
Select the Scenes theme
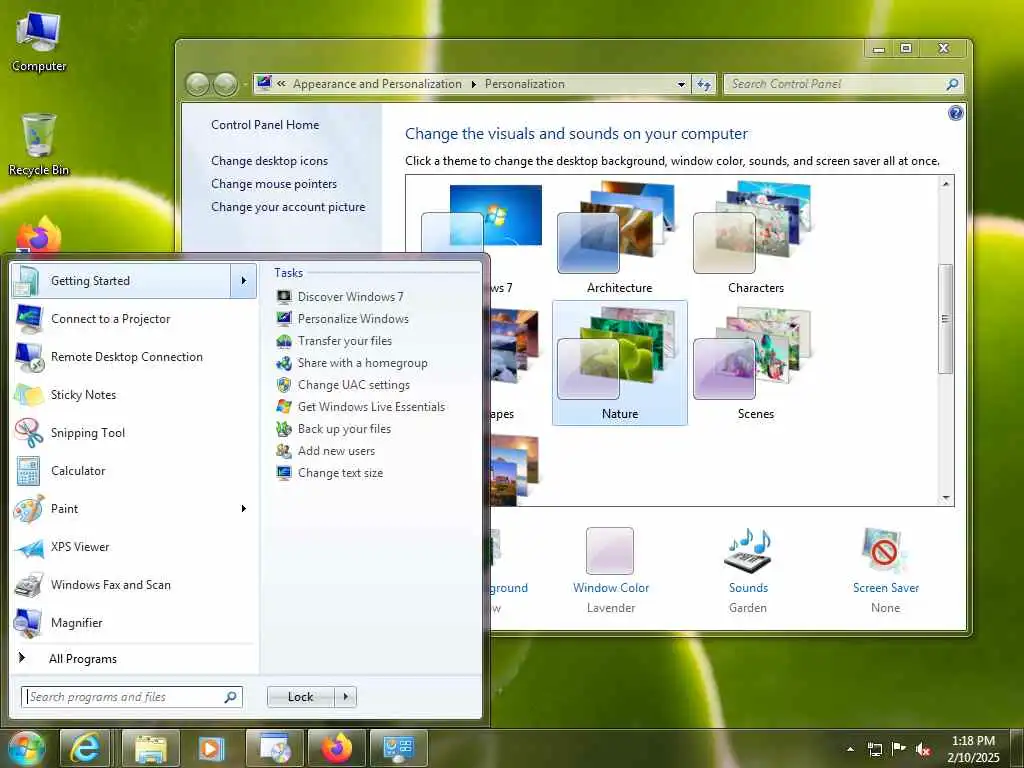[756, 364]
